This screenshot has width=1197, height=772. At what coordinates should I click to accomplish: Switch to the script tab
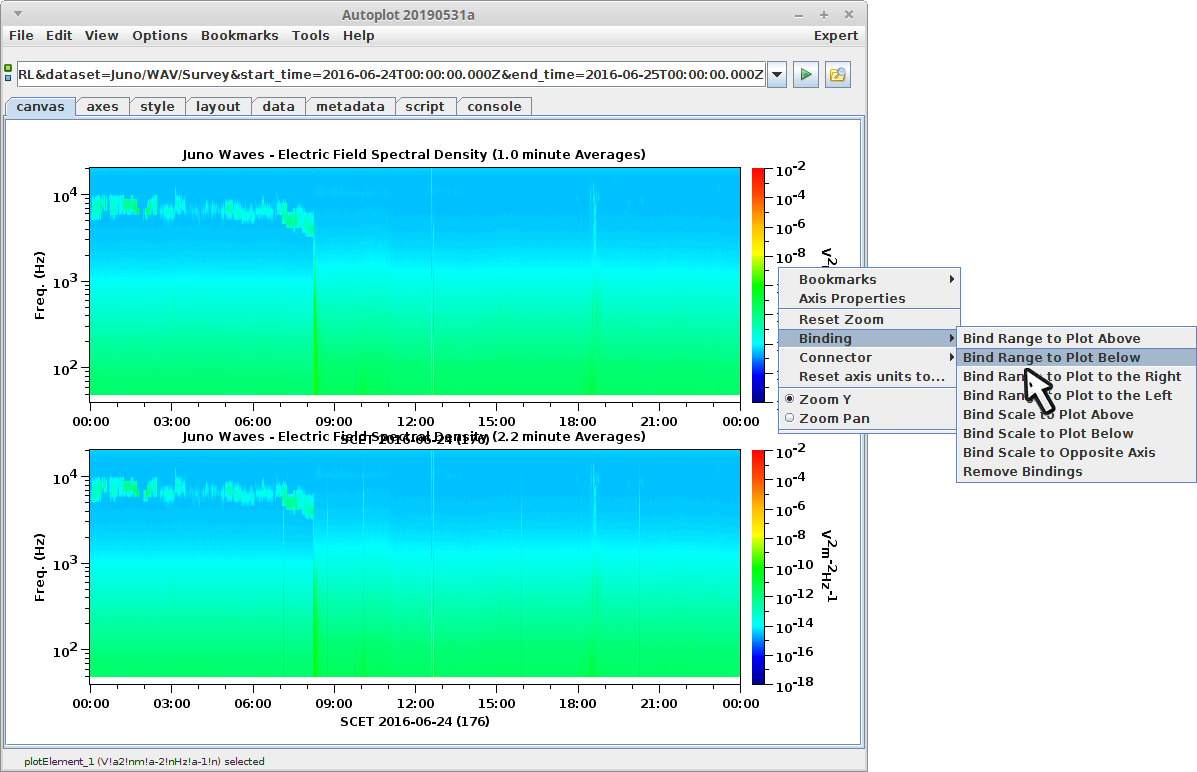(425, 107)
